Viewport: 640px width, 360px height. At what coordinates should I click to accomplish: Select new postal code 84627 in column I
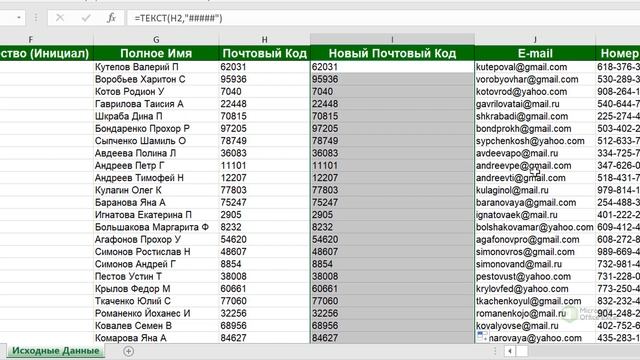tap(392, 338)
